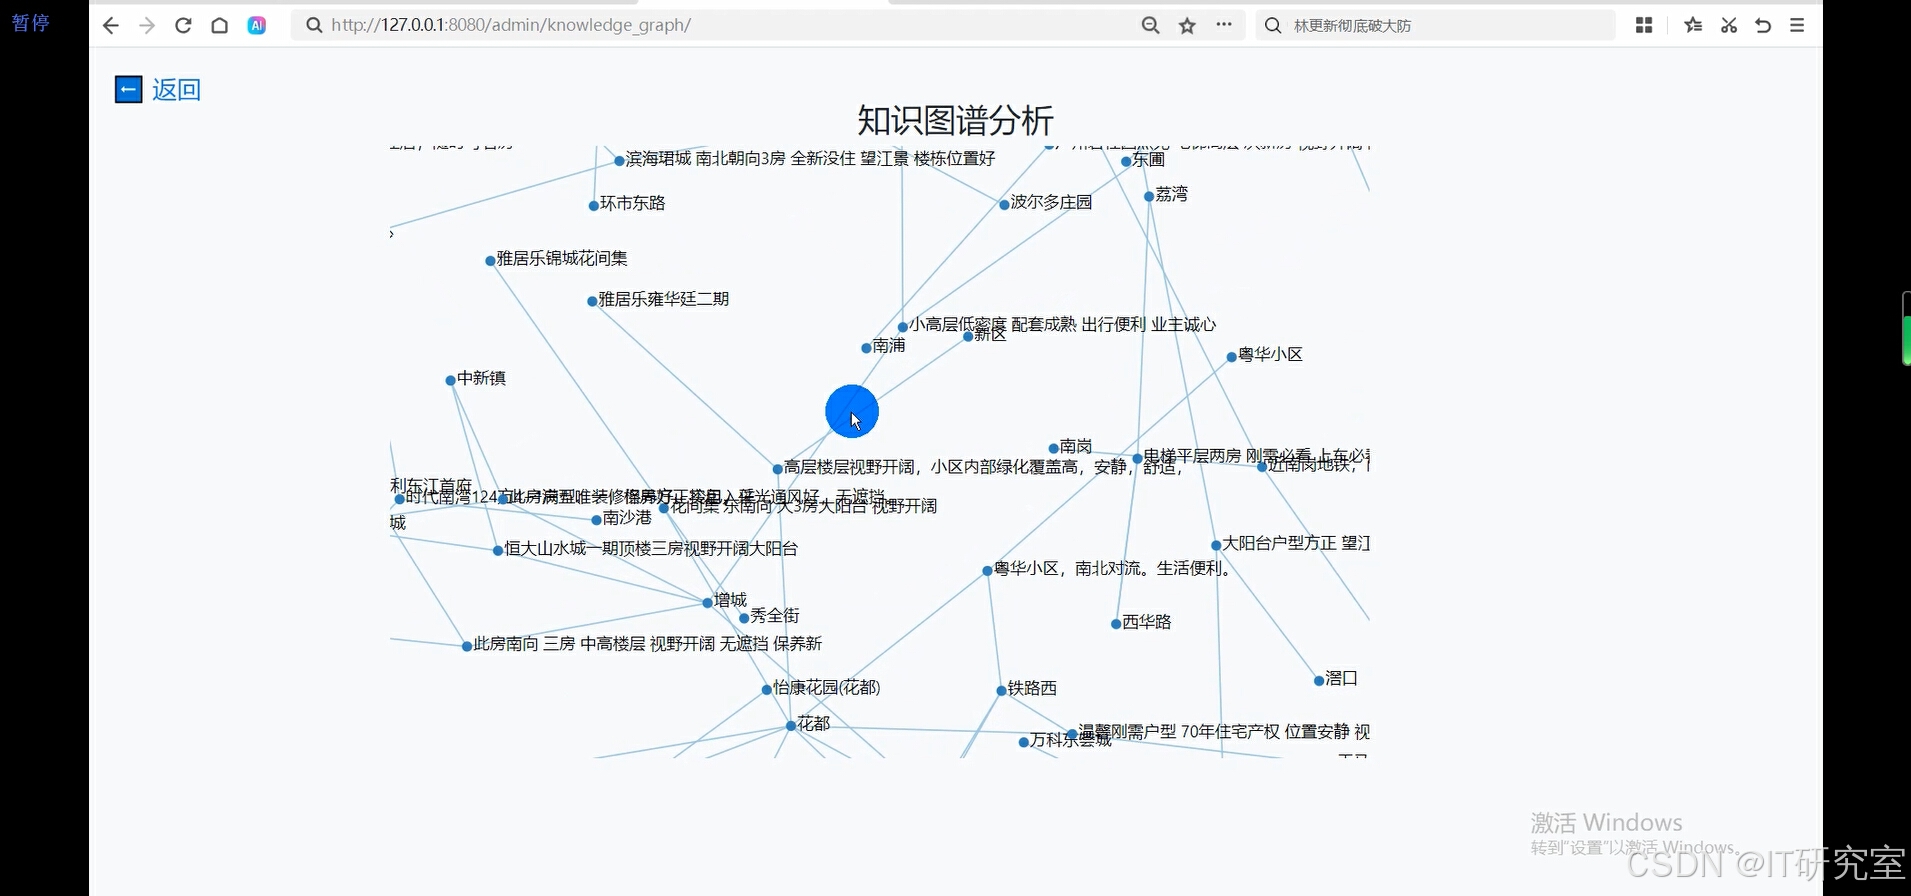
Task: Click the 西华路 node
Action: coord(1116,624)
